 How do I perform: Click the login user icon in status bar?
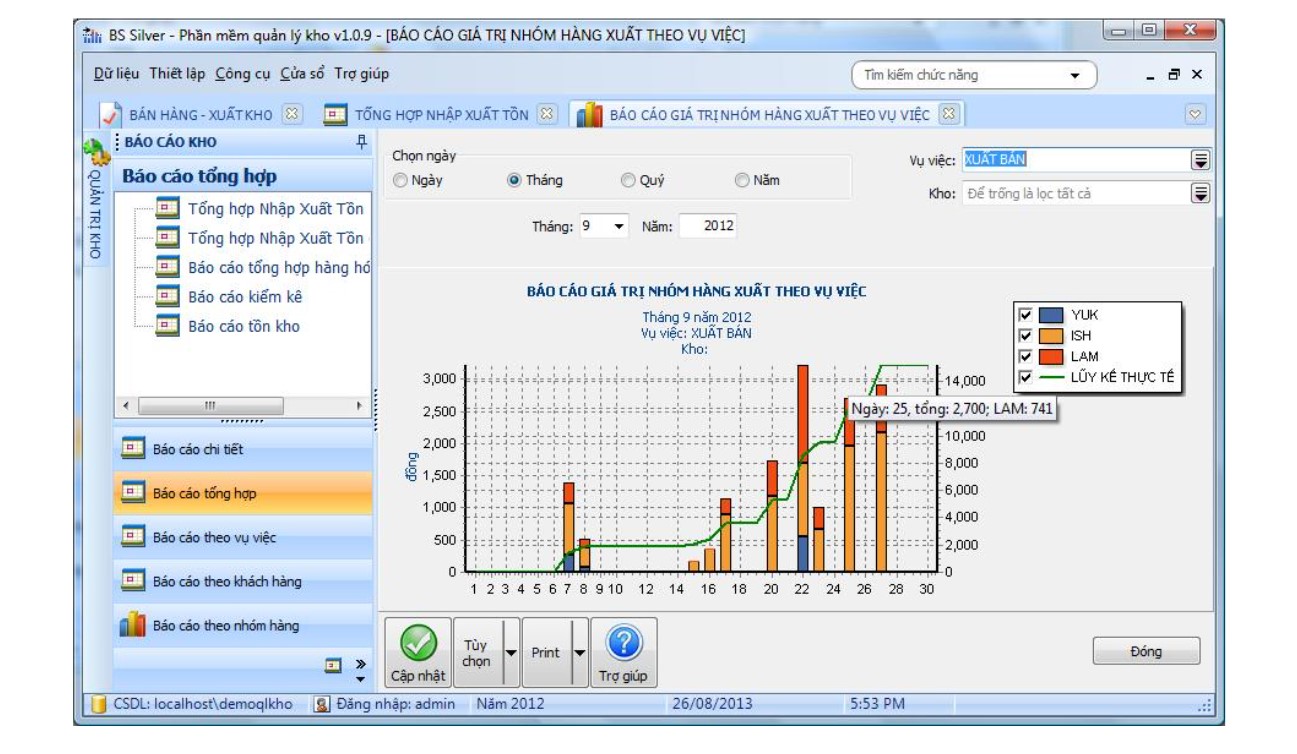[x=322, y=704]
